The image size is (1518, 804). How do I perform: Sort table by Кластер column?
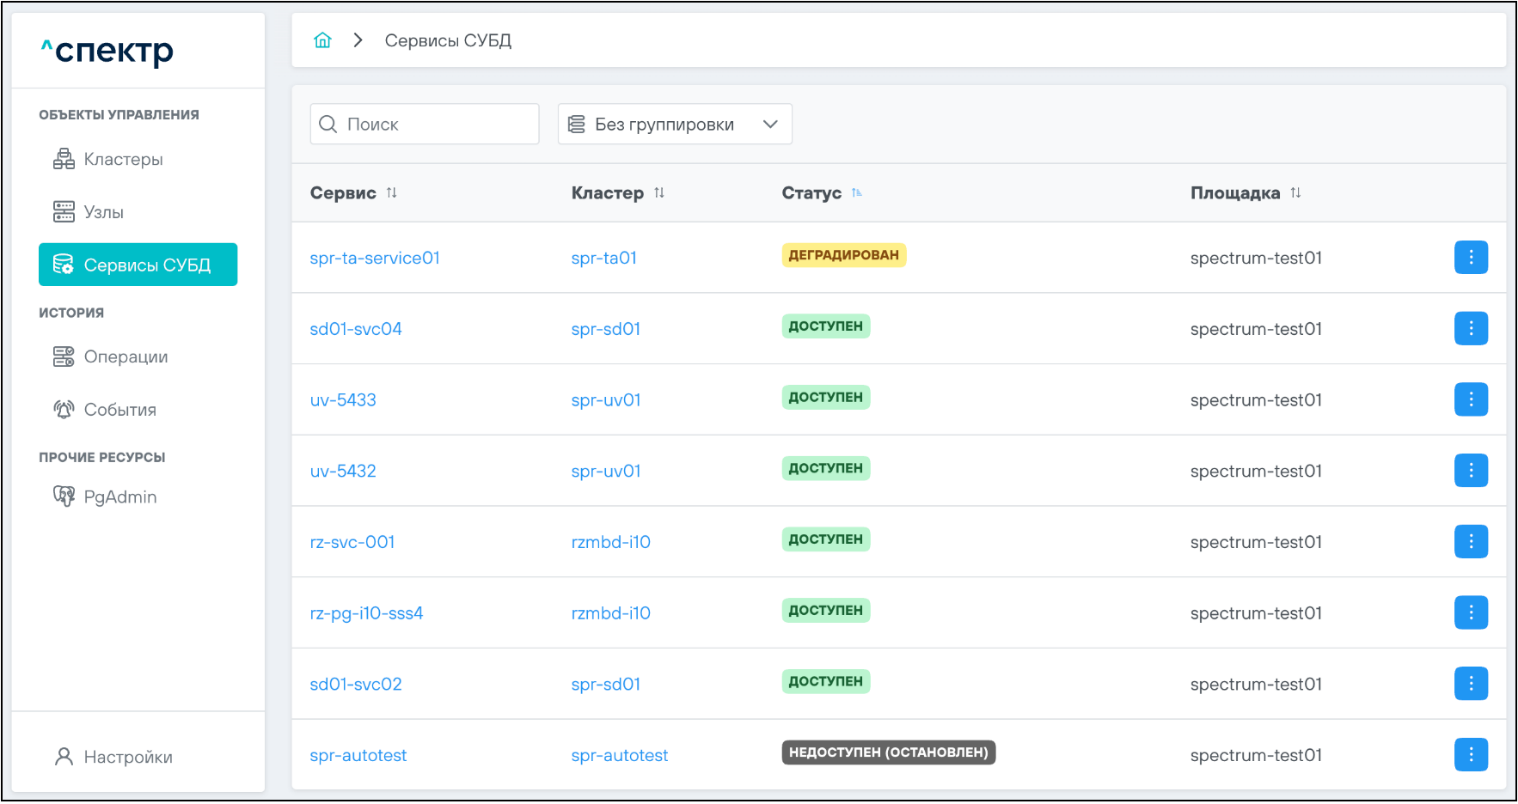[x=659, y=193]
